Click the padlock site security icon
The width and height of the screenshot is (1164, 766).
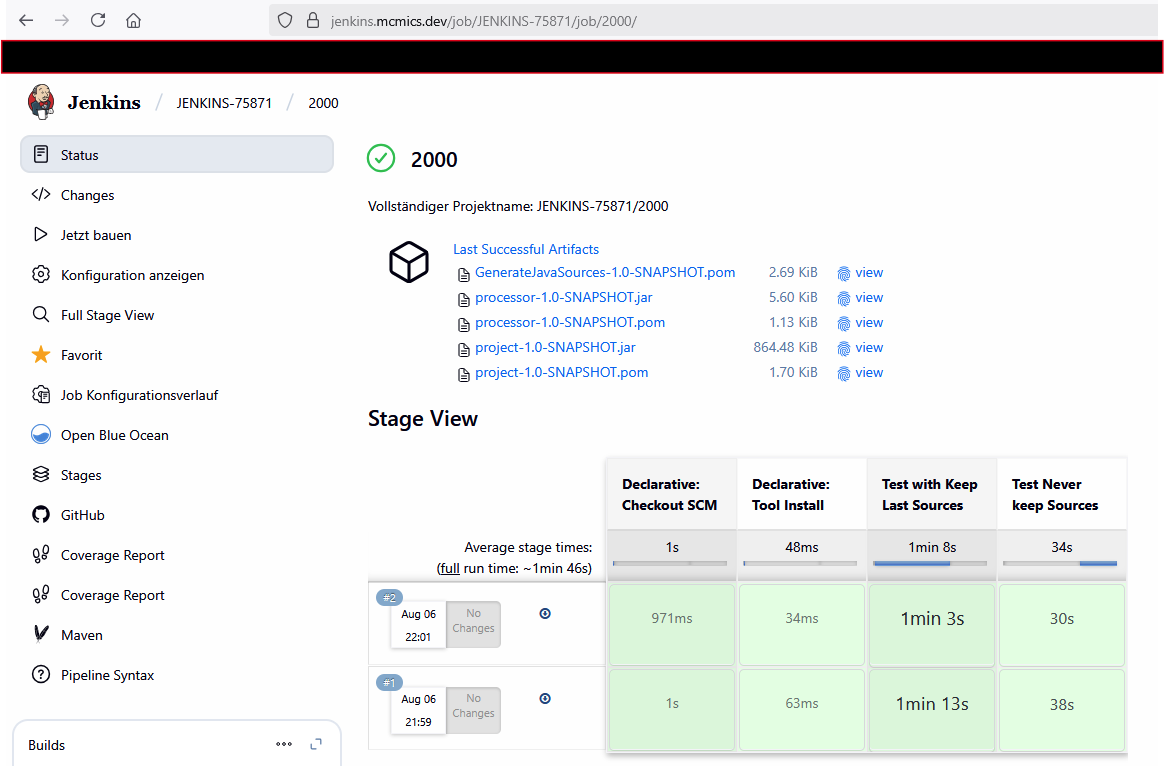tap(313, 21)
